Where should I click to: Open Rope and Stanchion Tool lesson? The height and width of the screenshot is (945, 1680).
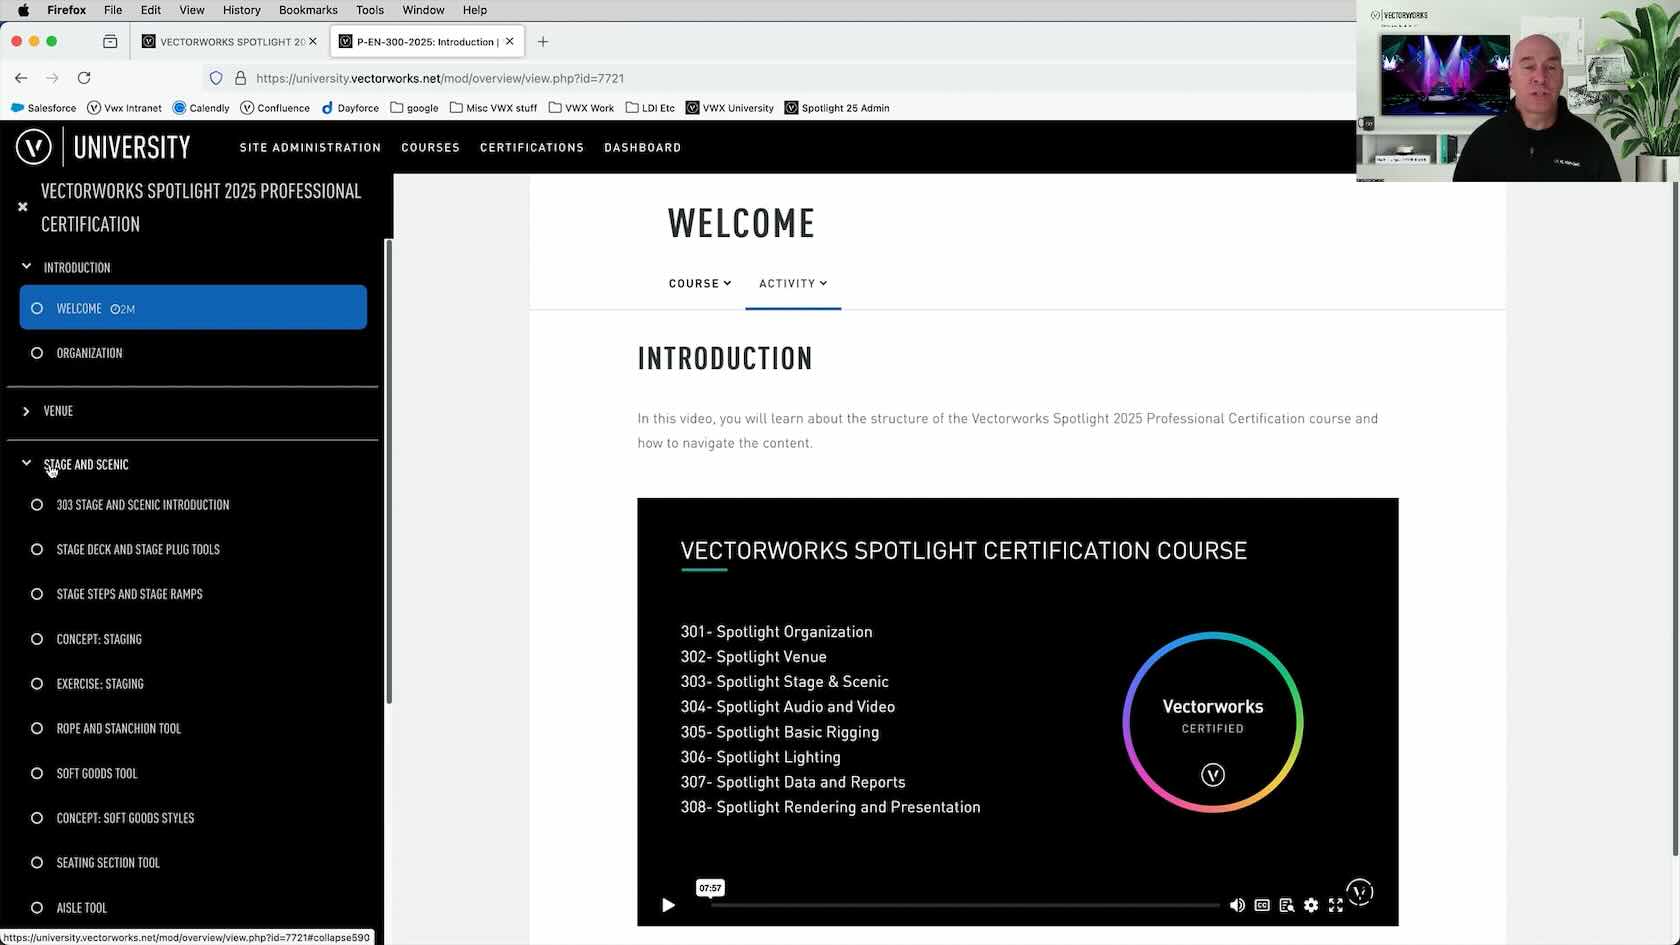(118, 729)
